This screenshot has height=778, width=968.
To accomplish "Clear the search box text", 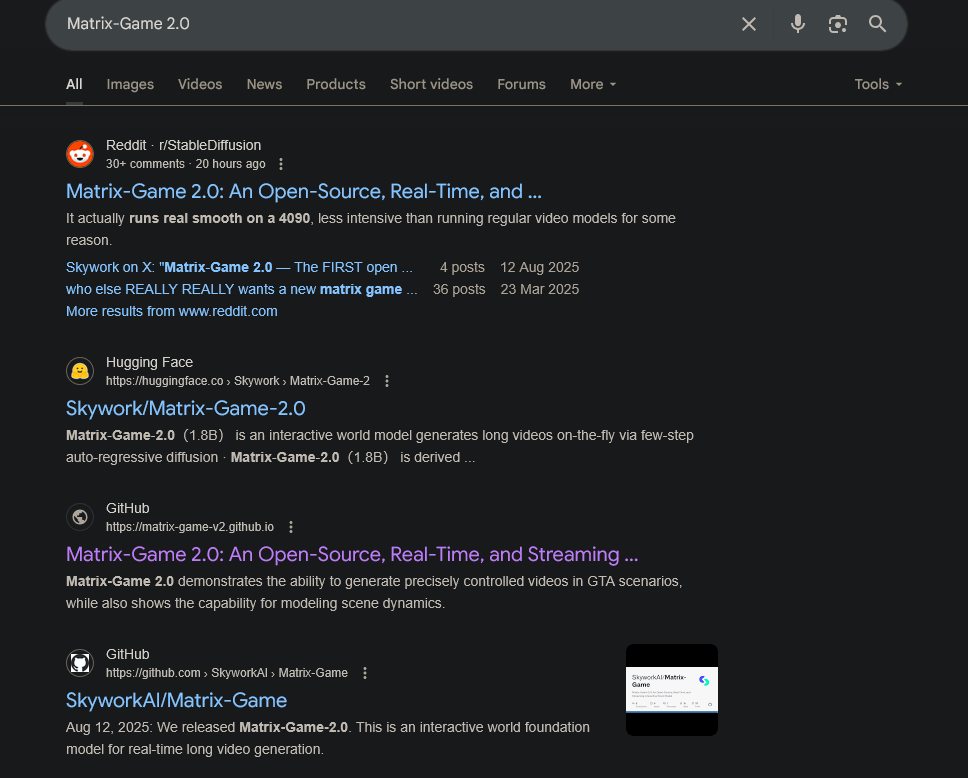I will [x=749, y=24].
